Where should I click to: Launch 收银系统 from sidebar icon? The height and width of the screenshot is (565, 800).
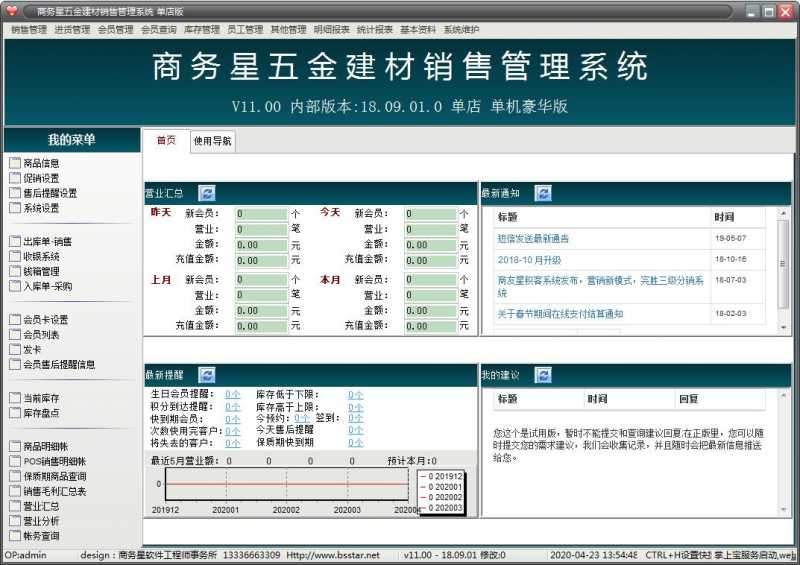click(15, 256)
